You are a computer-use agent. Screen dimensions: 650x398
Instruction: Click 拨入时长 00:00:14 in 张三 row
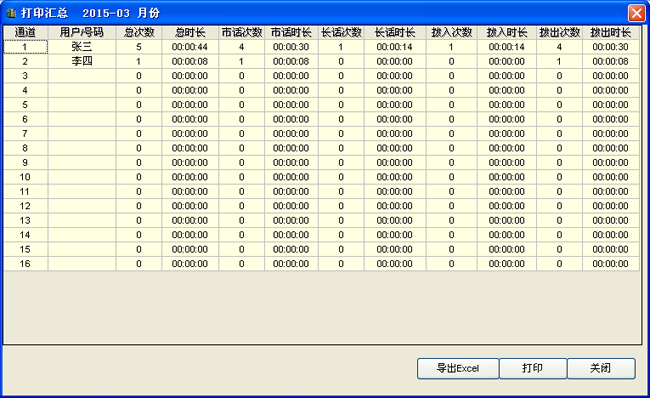point(507,47)
